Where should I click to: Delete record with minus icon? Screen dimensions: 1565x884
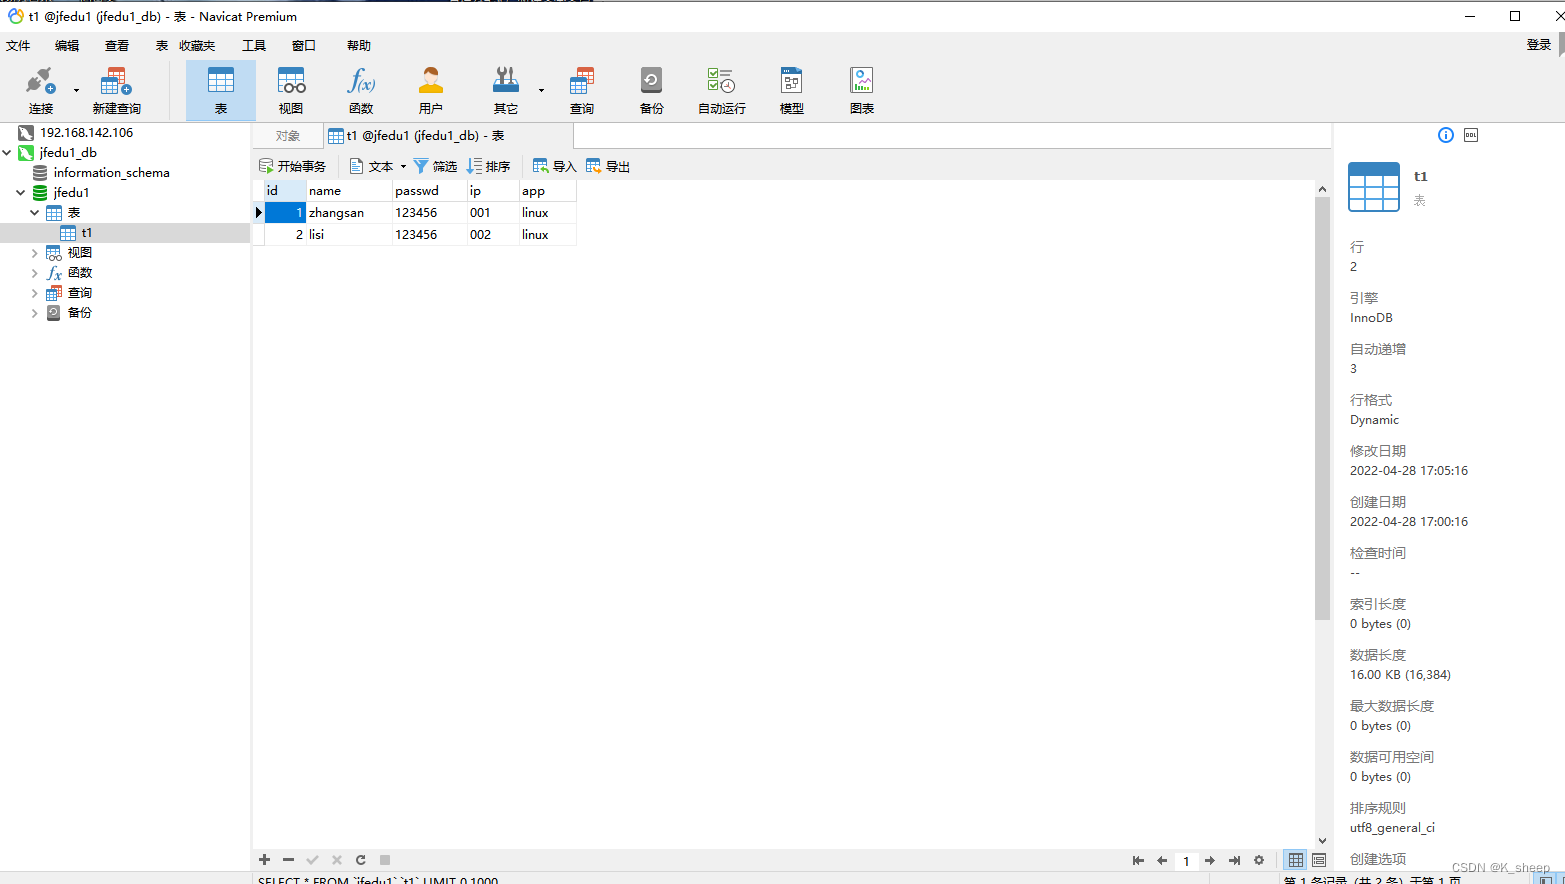click(289, 860)
